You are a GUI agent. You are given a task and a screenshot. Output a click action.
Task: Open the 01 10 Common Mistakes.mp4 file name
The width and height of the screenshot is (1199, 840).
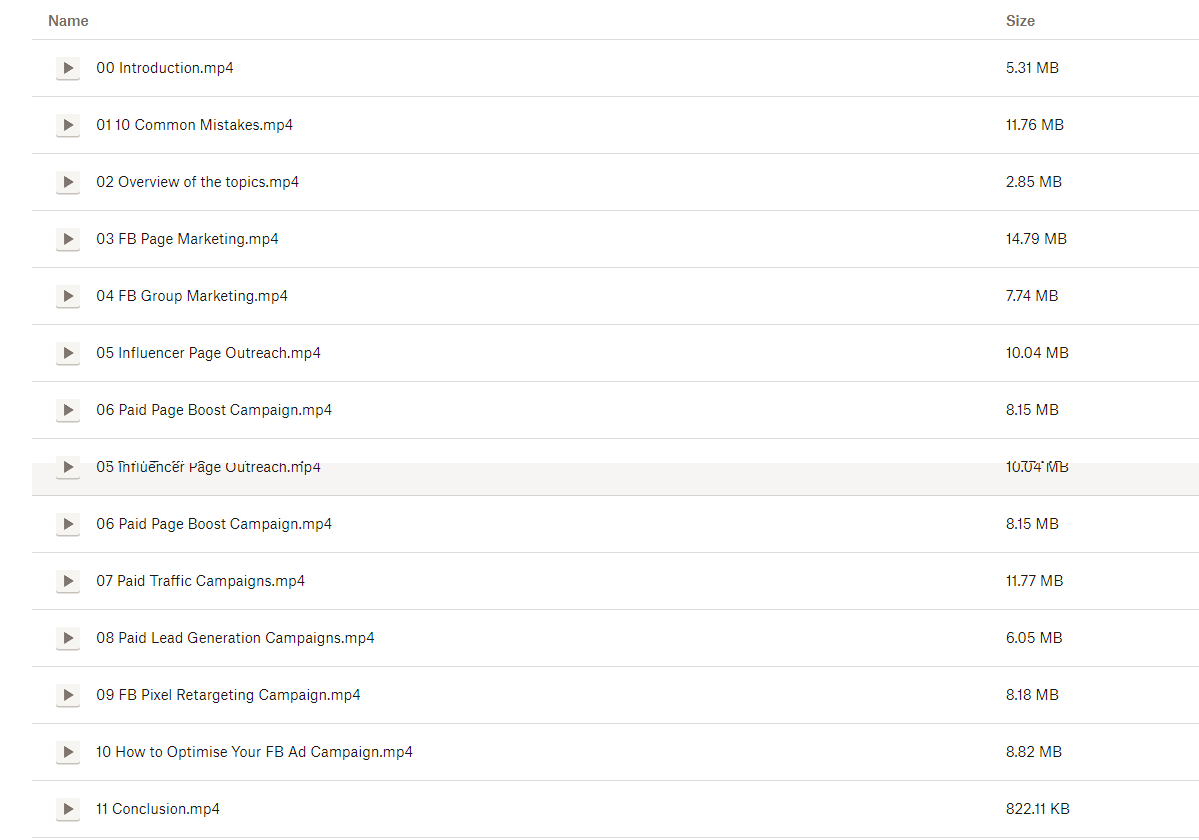[x=195, y=125]
